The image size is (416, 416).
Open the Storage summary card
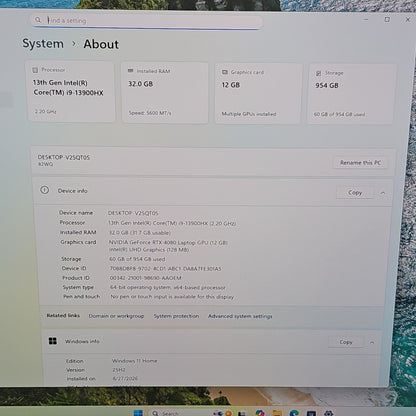[352, 94]
